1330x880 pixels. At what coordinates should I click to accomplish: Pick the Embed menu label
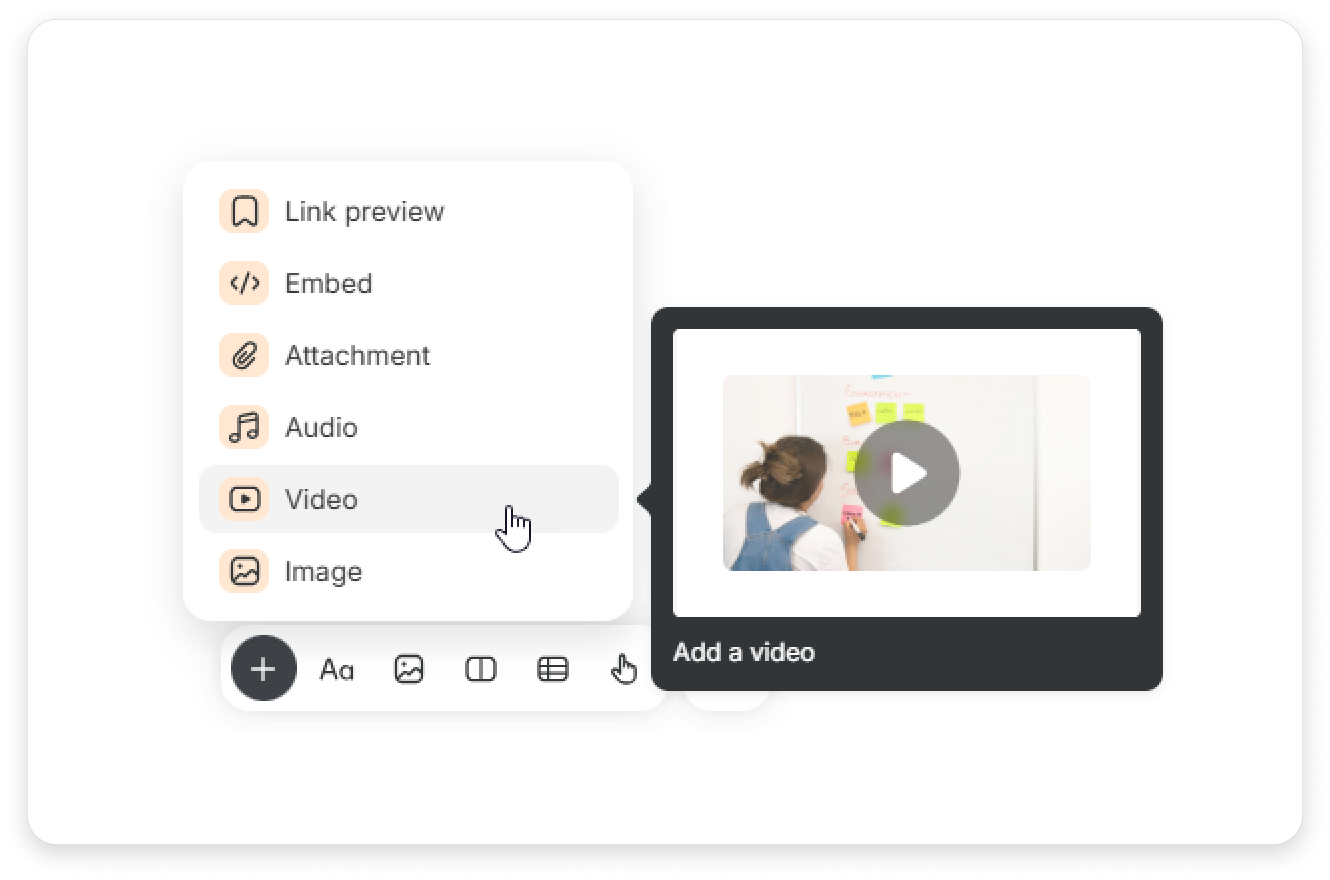point(328,284)
